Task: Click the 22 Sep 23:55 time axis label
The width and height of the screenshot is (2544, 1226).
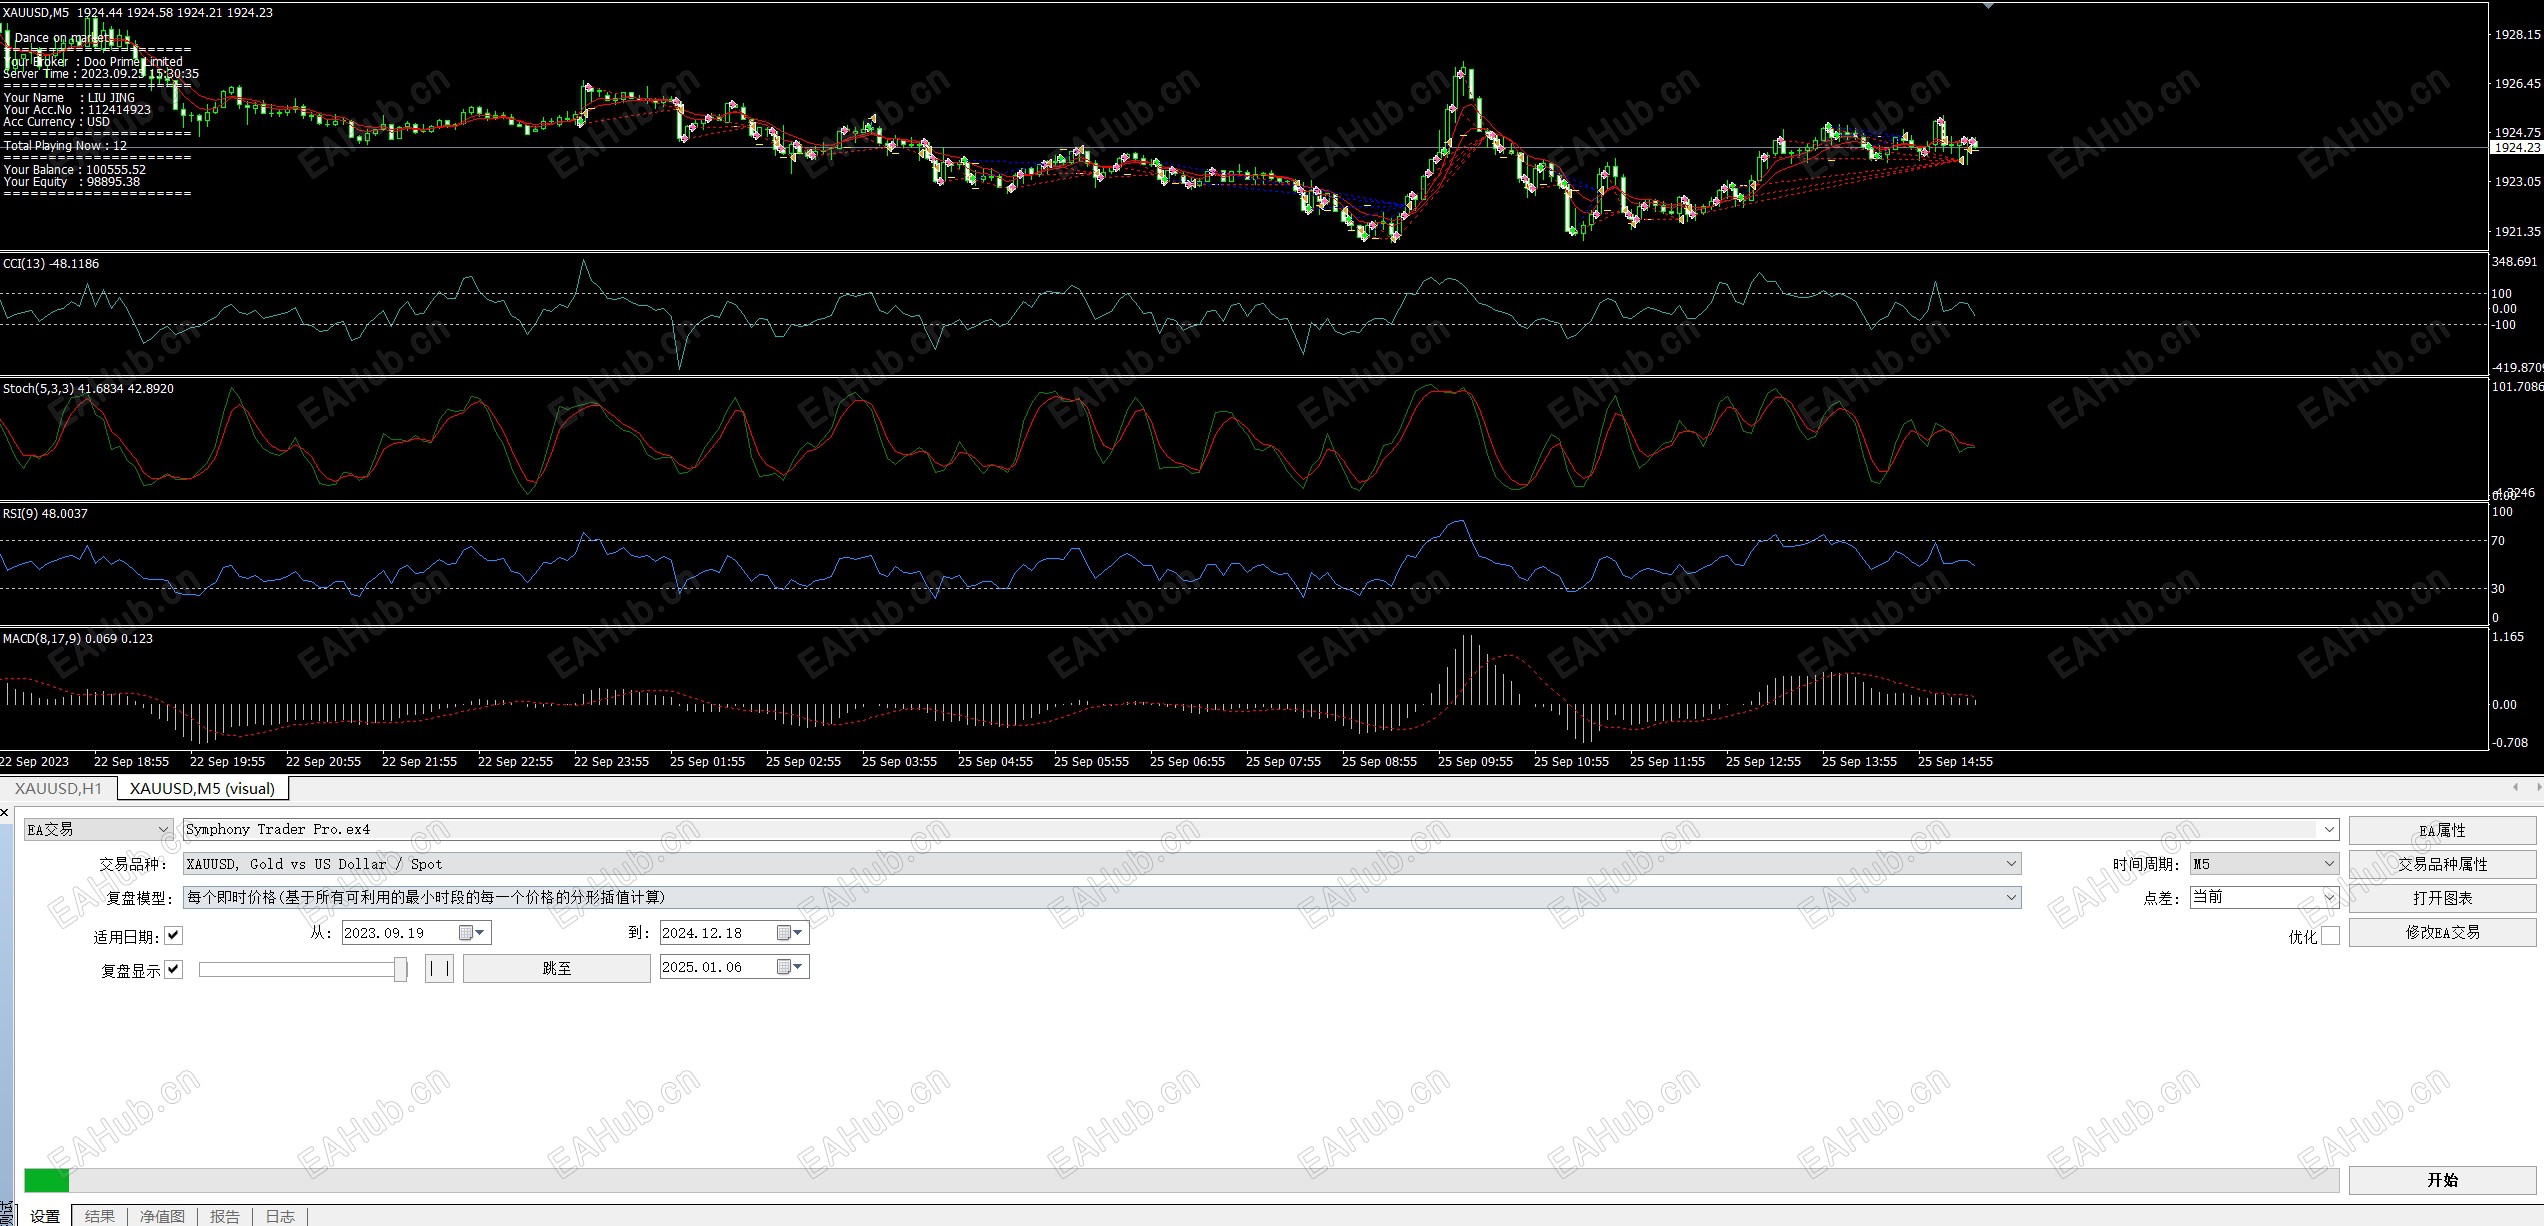Action: (x=611, y=761)
